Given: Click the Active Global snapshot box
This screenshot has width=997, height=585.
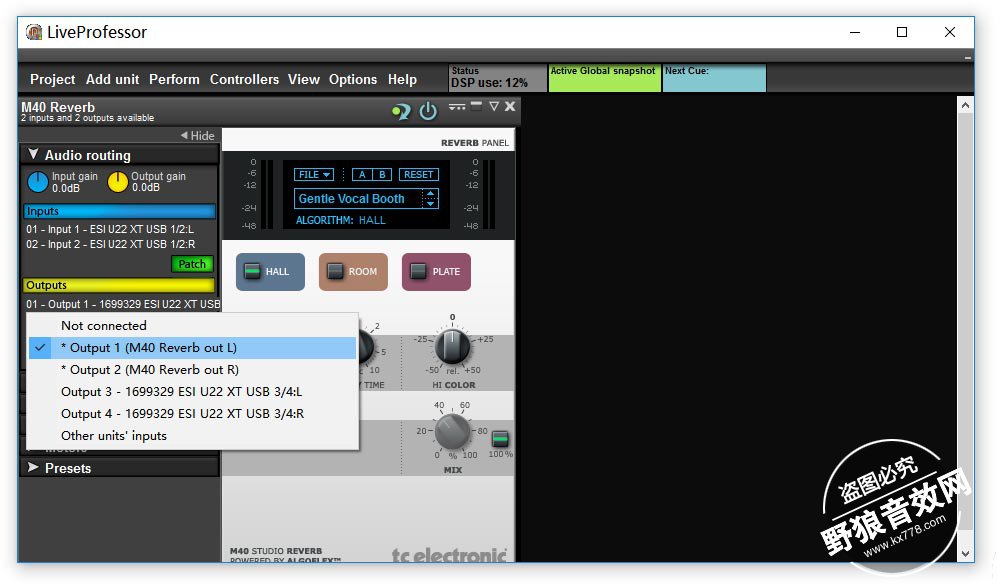Looking at the screenshot, I should (604, 78).
